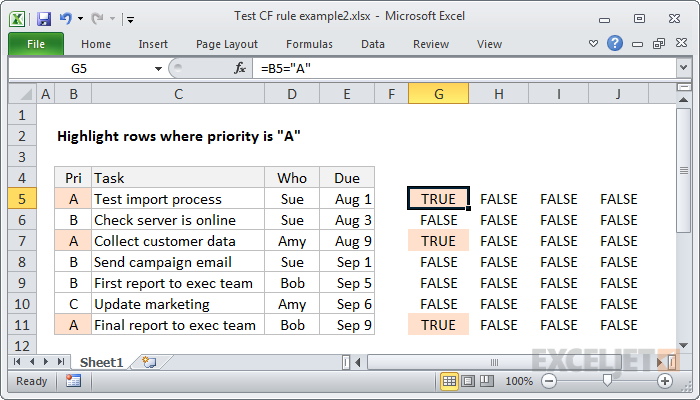Image resolution: width=700 pixels, height=400 pixels.
Task: Click the 100% zoom level
Action: pos(519,381)
